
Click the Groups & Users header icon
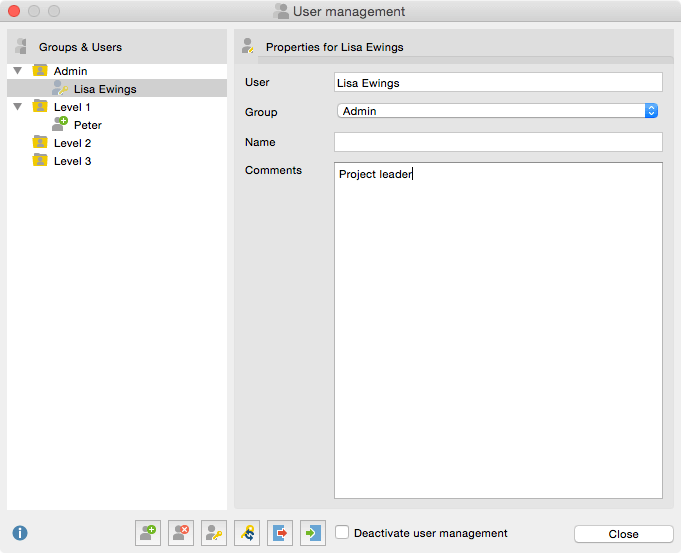coord(21,46)
